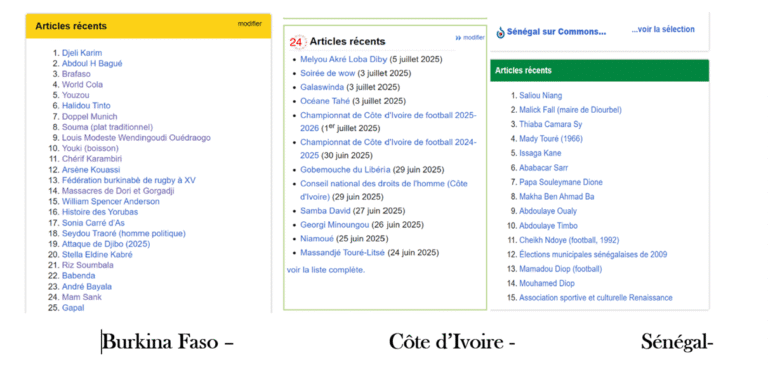The image size is (768, 367).
Task: Open the Issaga Kane article
Action: pos(540,153)
